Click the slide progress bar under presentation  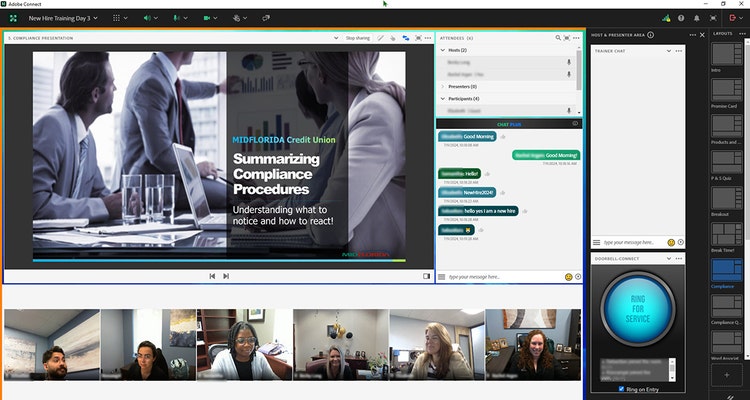click(219, 261)
